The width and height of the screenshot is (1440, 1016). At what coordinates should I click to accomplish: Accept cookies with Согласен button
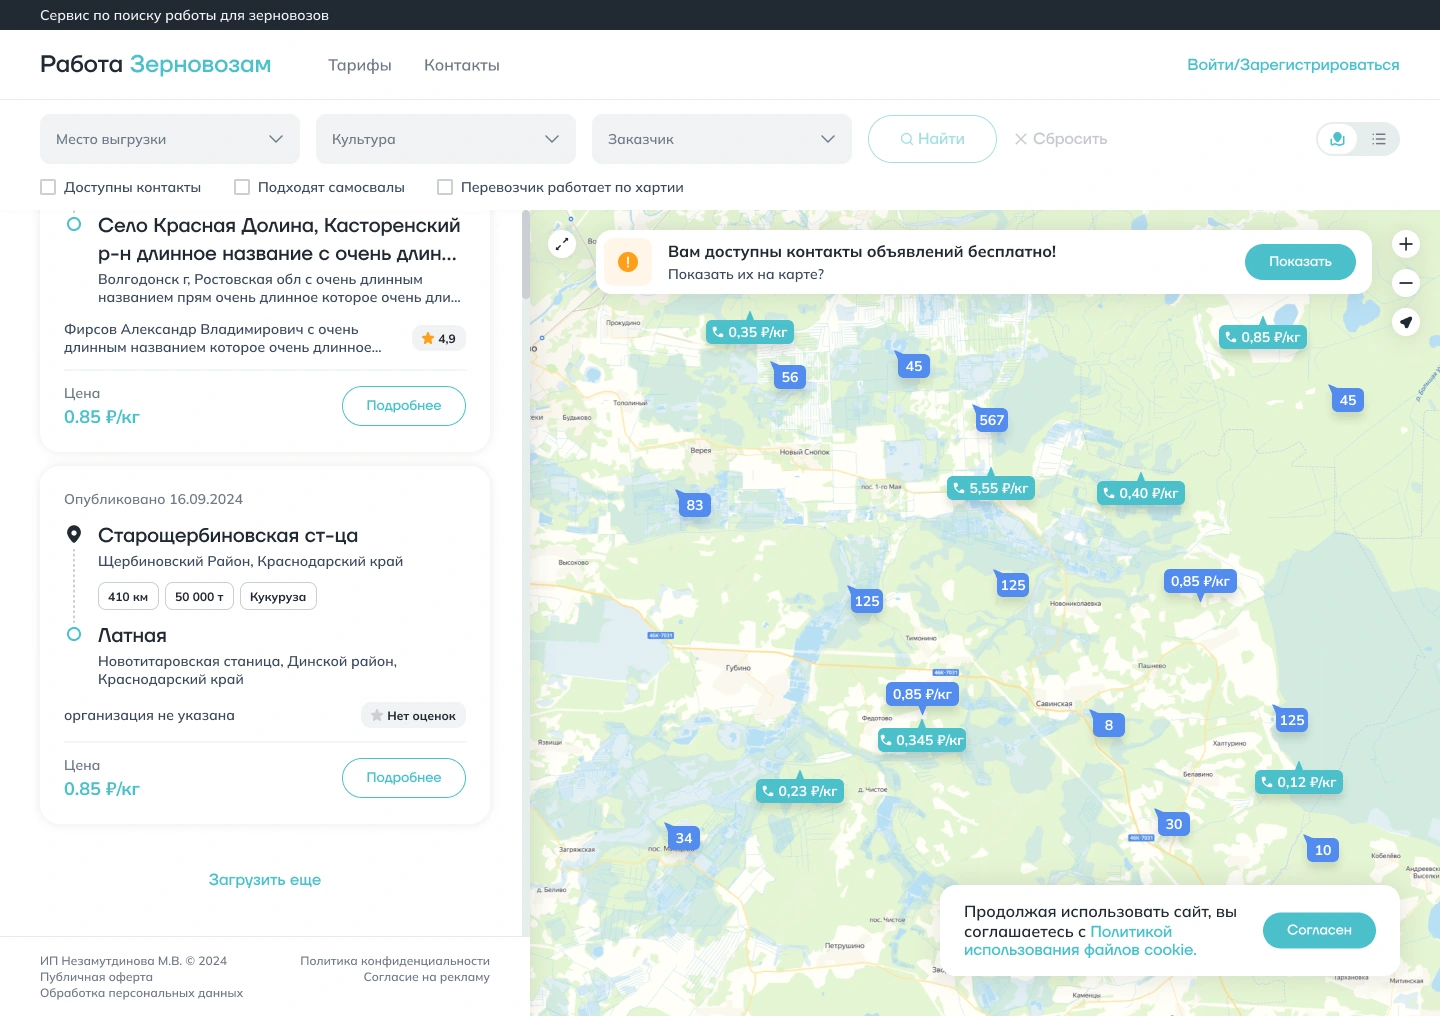point(1319,930)
